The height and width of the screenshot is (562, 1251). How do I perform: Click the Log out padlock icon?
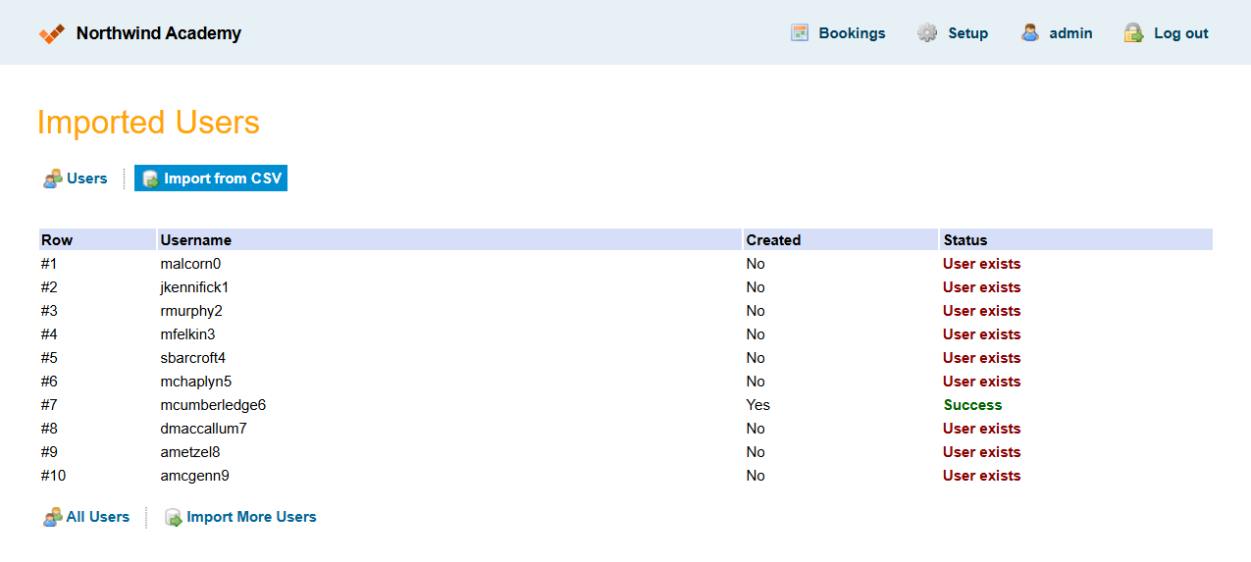point(1133,33)
